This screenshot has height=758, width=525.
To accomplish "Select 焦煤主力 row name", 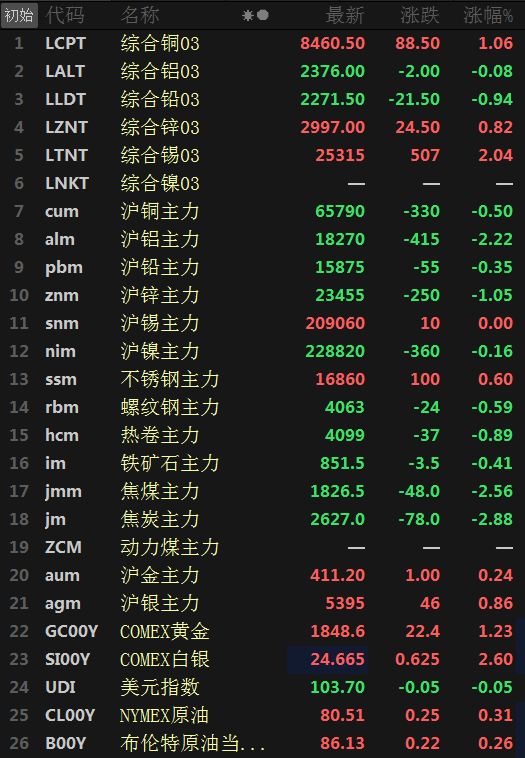I will coord(160,492).
